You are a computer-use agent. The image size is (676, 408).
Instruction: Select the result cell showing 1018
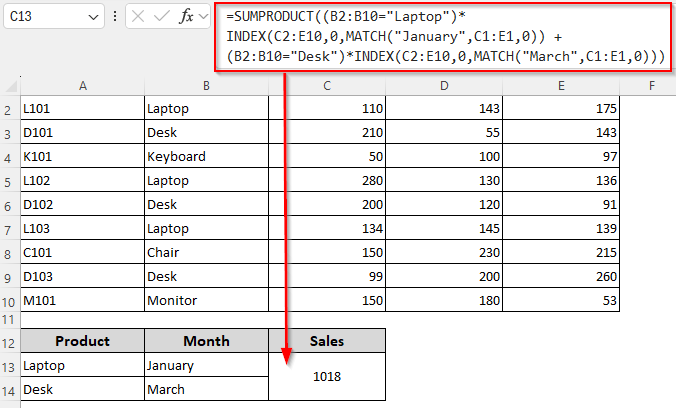pyautogui.click(x=327, y=377)
